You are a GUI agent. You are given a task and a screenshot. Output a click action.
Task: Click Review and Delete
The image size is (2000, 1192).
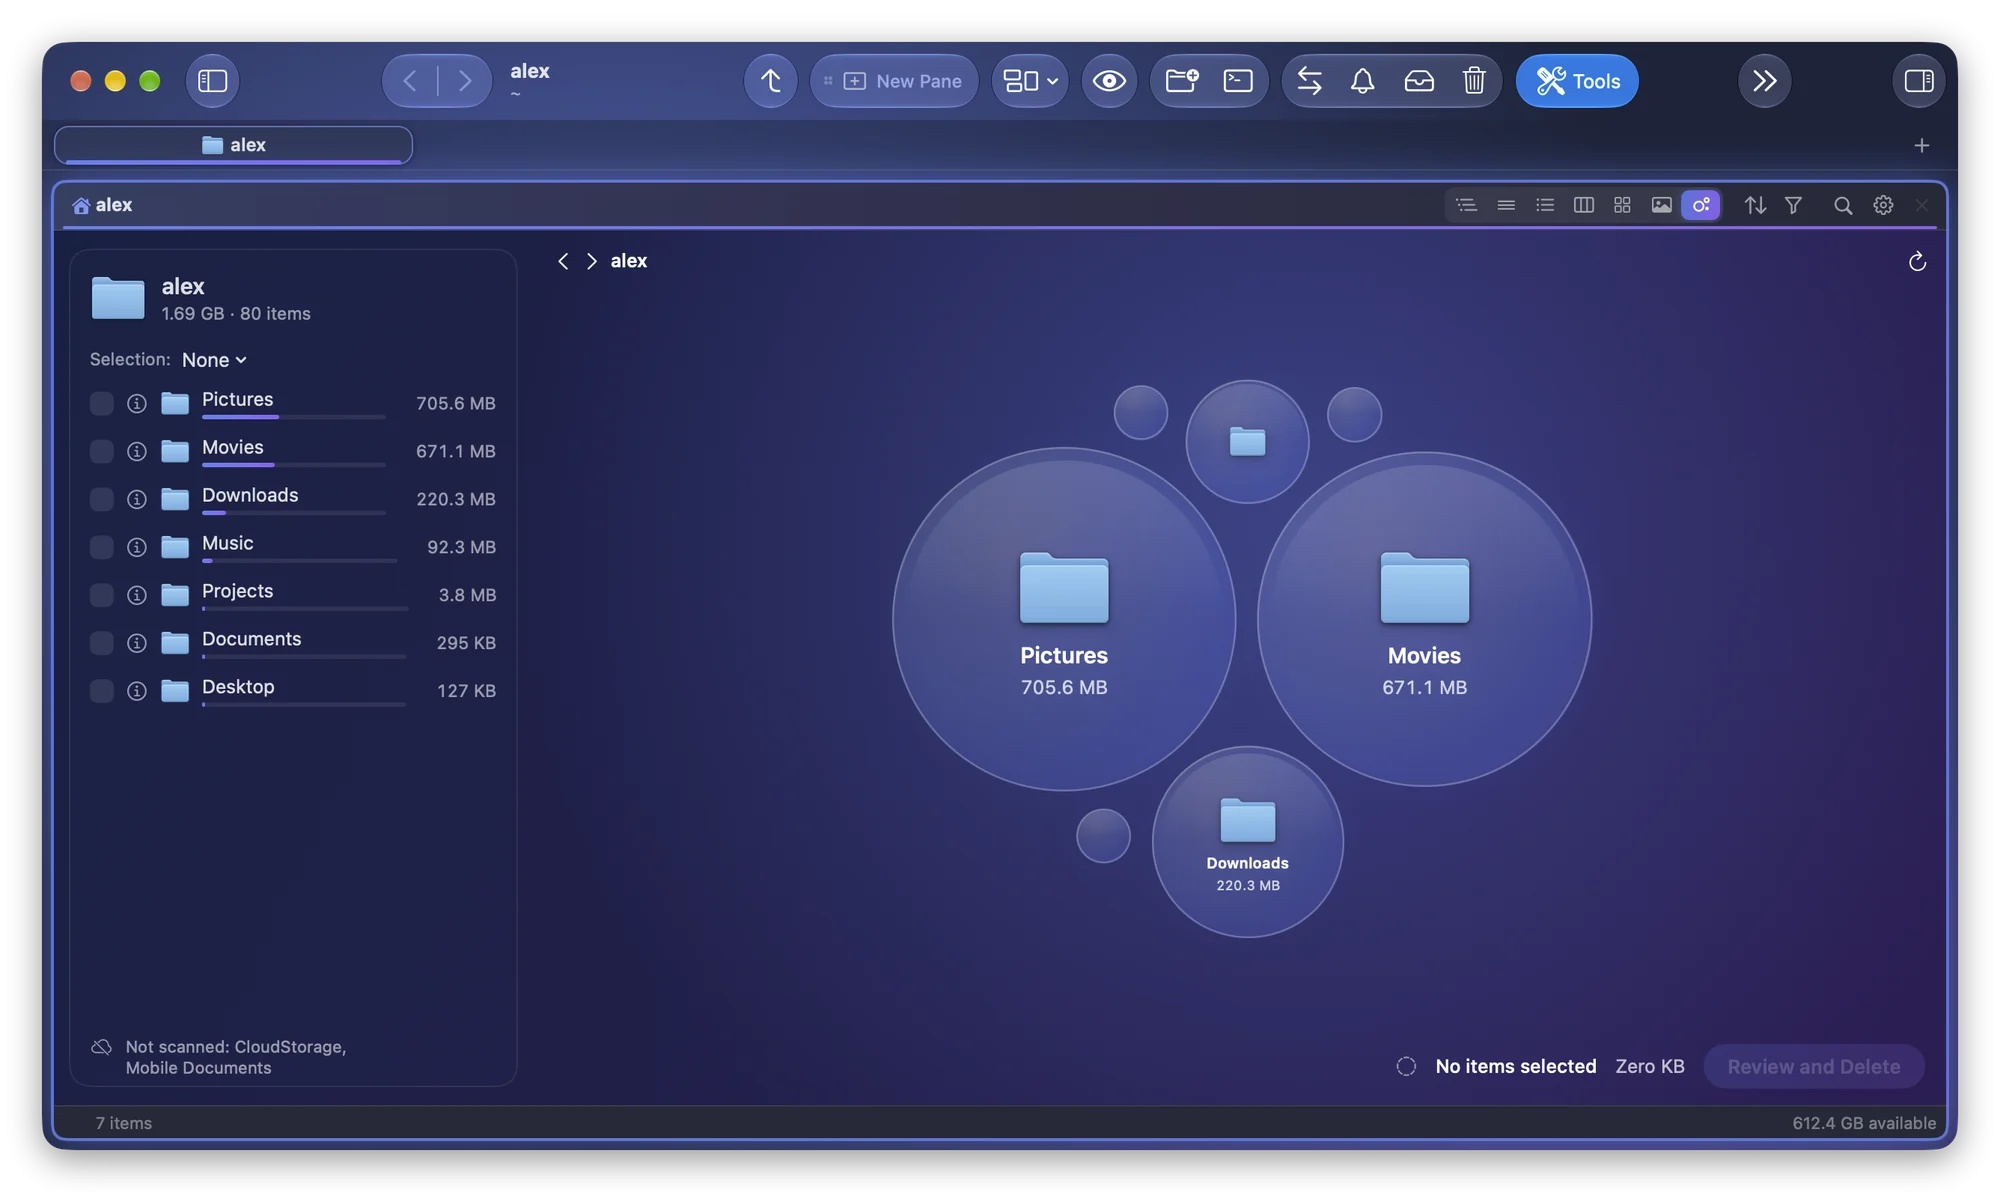[x=1813, y=1066]
